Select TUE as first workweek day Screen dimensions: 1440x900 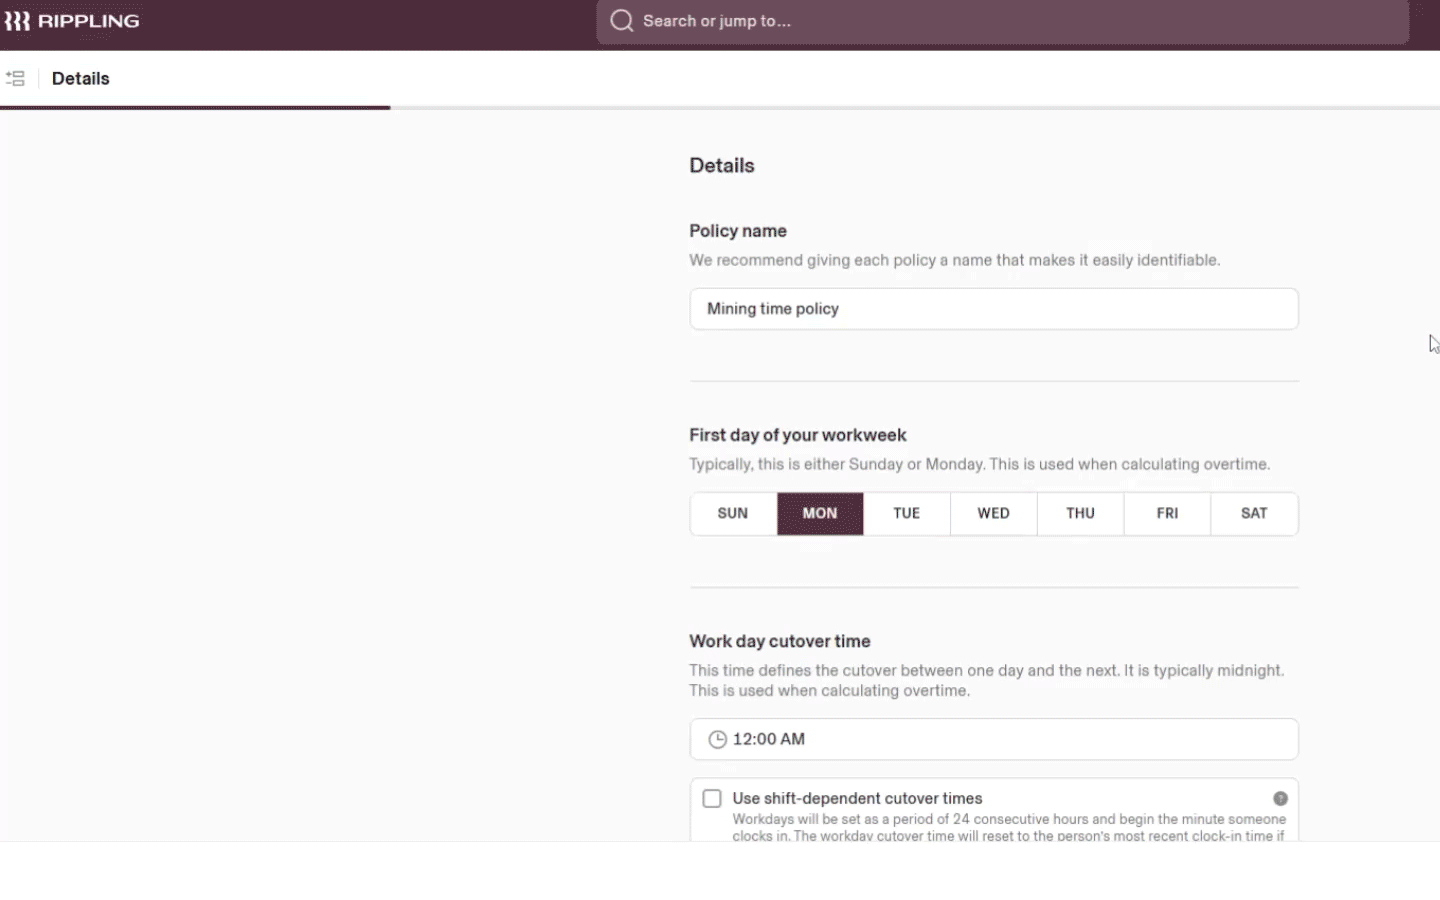[907, 513]
